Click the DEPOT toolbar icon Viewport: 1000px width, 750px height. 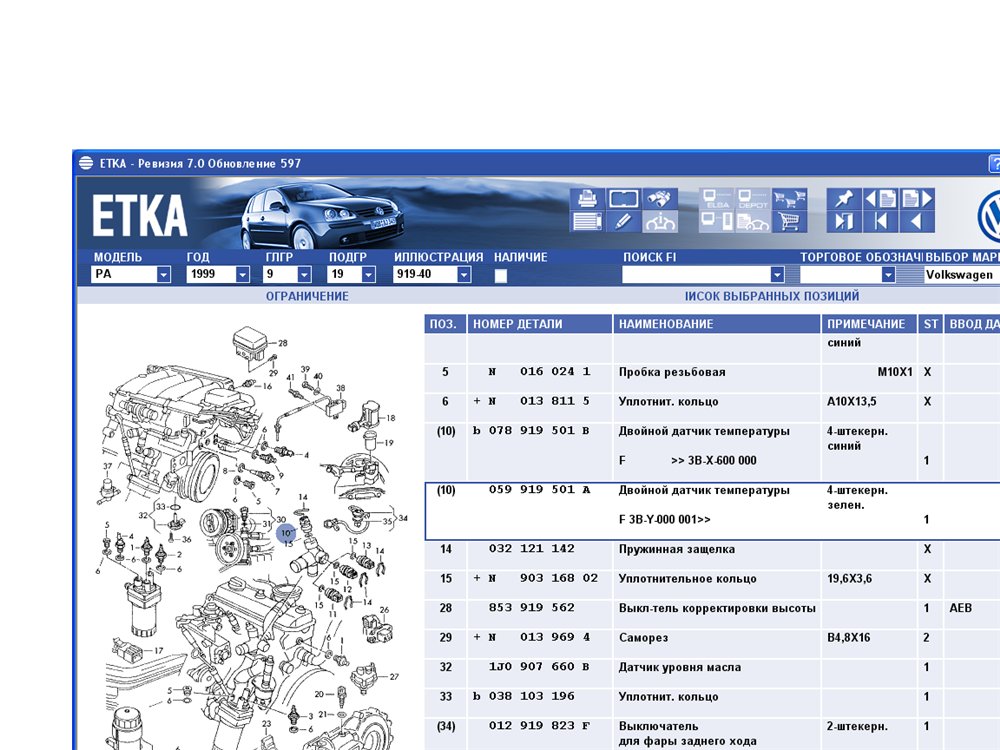click(753, 199)
